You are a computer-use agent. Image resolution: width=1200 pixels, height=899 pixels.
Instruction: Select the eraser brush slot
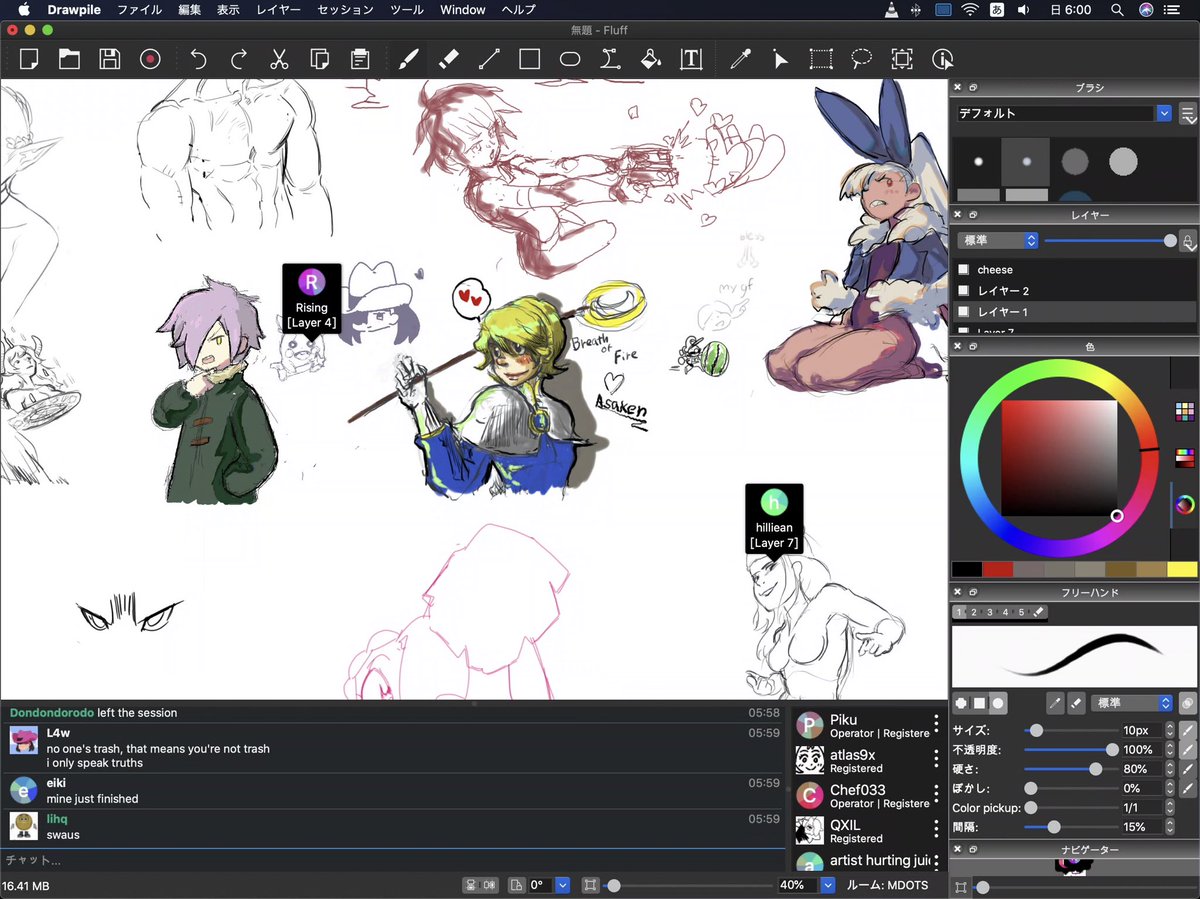pos(1038,612)
